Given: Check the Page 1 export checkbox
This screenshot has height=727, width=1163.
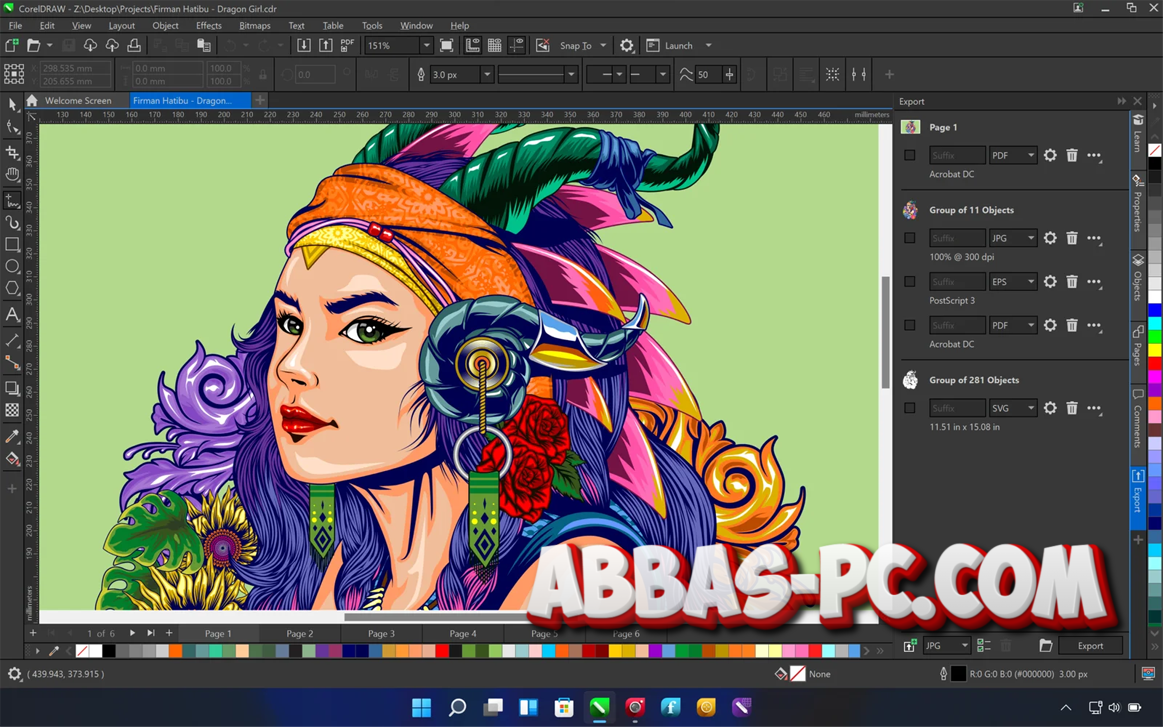Looking at the screenshot, I should (x=909, y=155).
